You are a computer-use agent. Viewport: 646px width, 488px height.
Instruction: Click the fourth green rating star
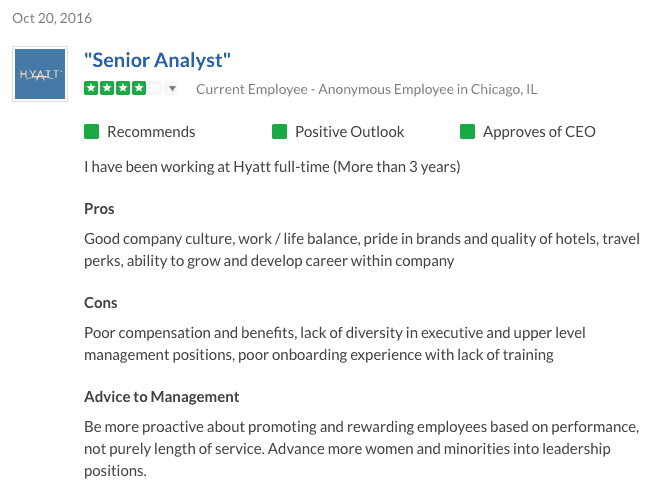[139, 88]
